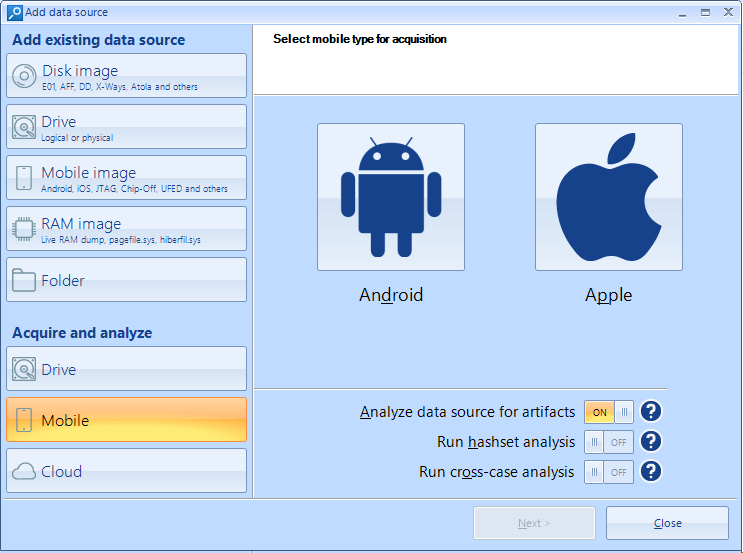The width and height of the screenshot is (743, 553).
Task: Click the Run hashset analysis label
Action: pyautogui.click(x=506, y=442)
